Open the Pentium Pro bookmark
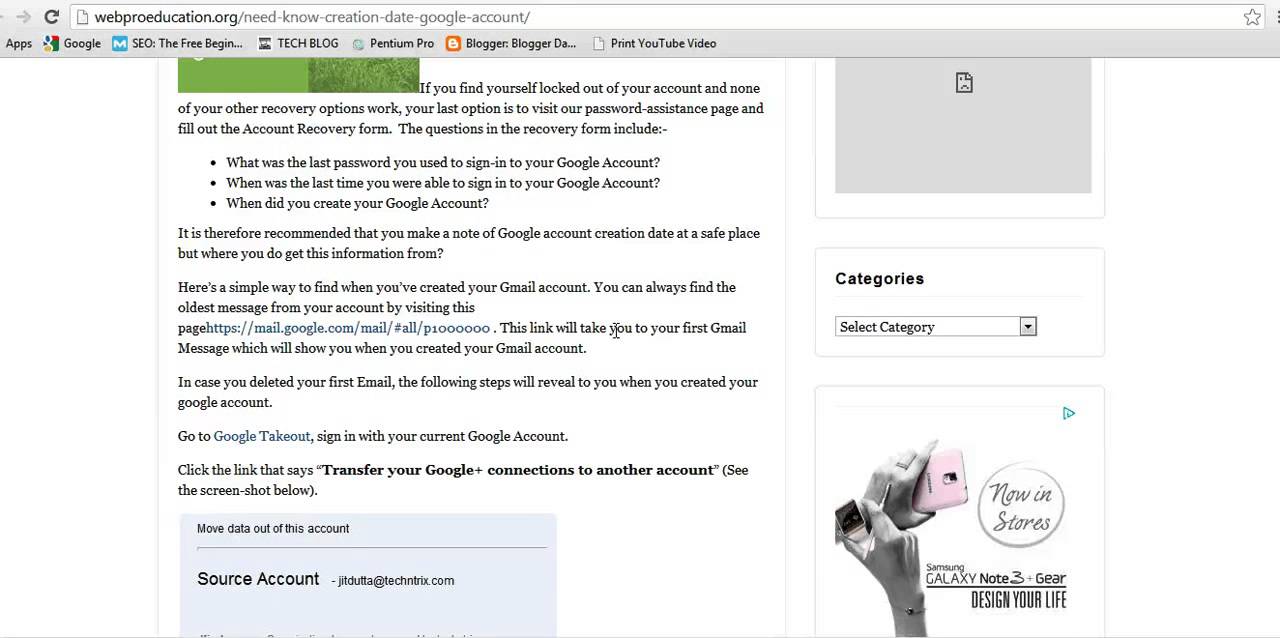The height and width of the screenshot is (638, 1280). pyautogui.click(x=392, y=43)
